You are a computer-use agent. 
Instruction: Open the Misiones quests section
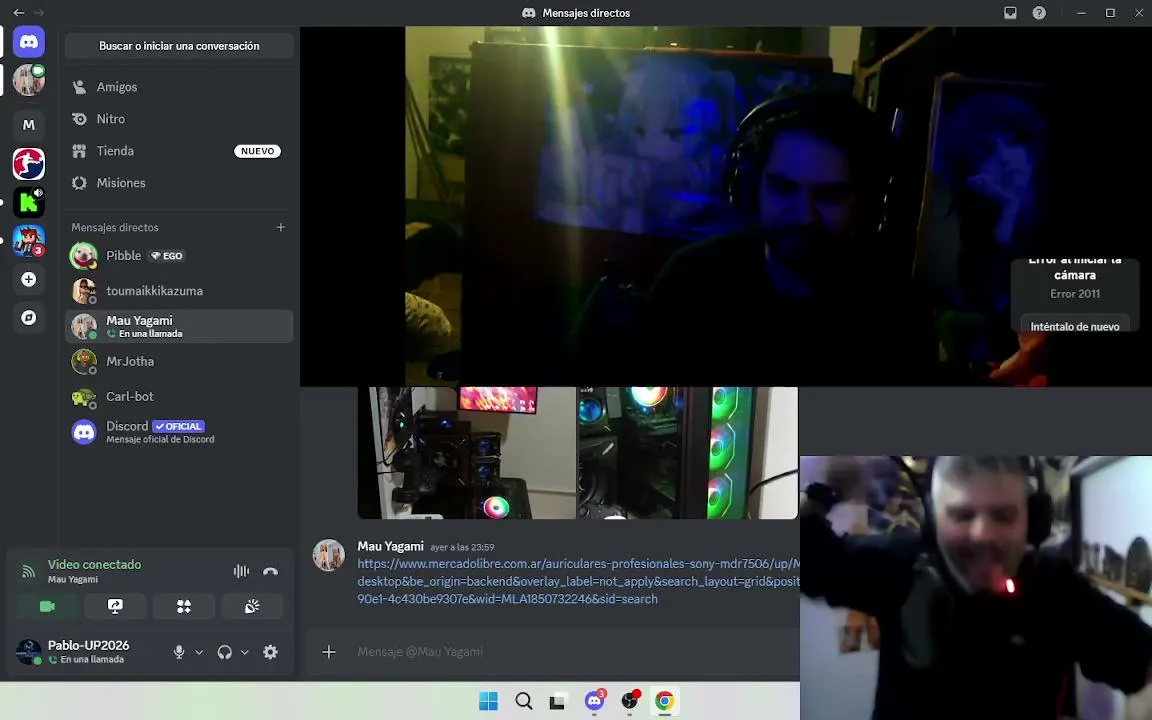click(x=179, y=183)
